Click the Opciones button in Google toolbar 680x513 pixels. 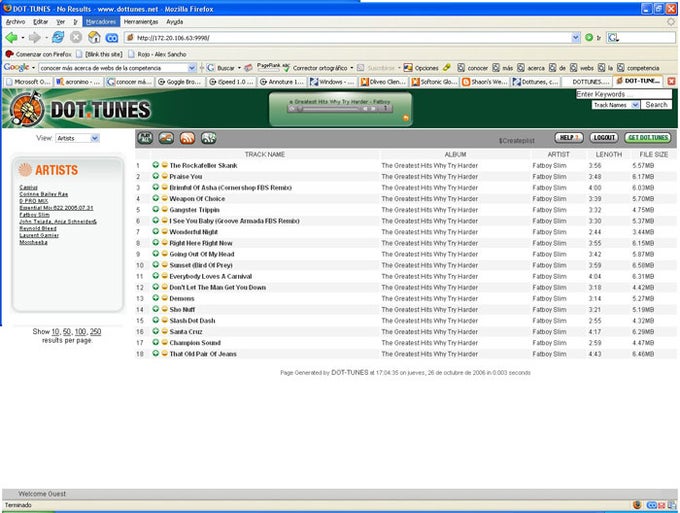(x=421, y=68)
